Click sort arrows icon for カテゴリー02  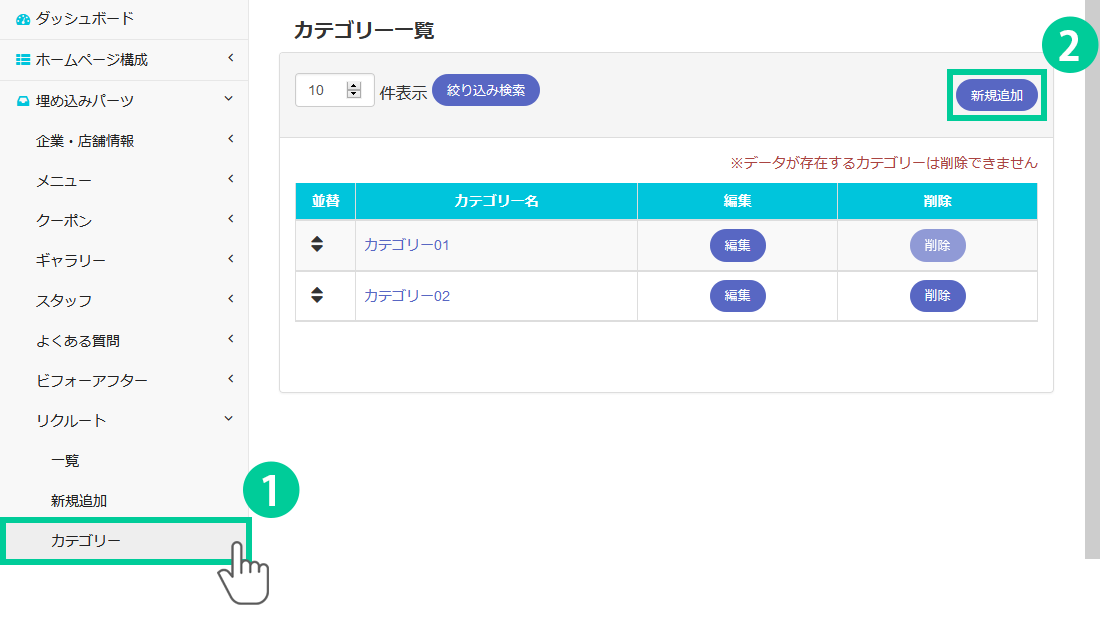(x=317, y=295)
